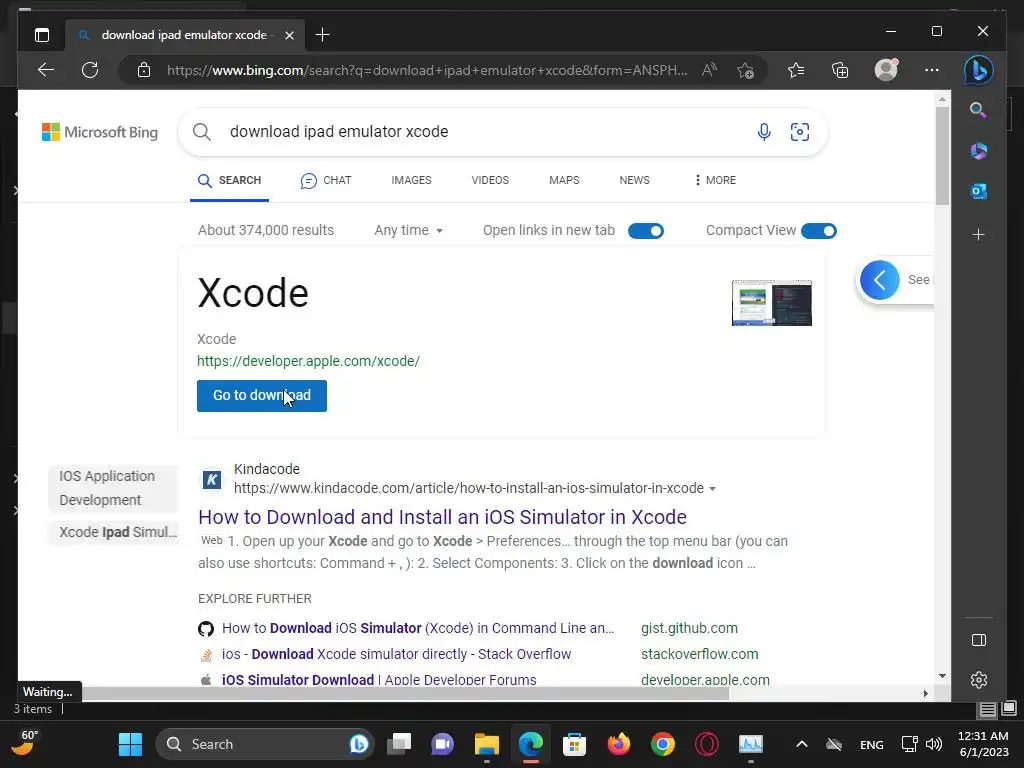Open the read aloud icon in address bar
This screenshot has height=768, width=1024.
pyautogui.click(x=709, y=70)
